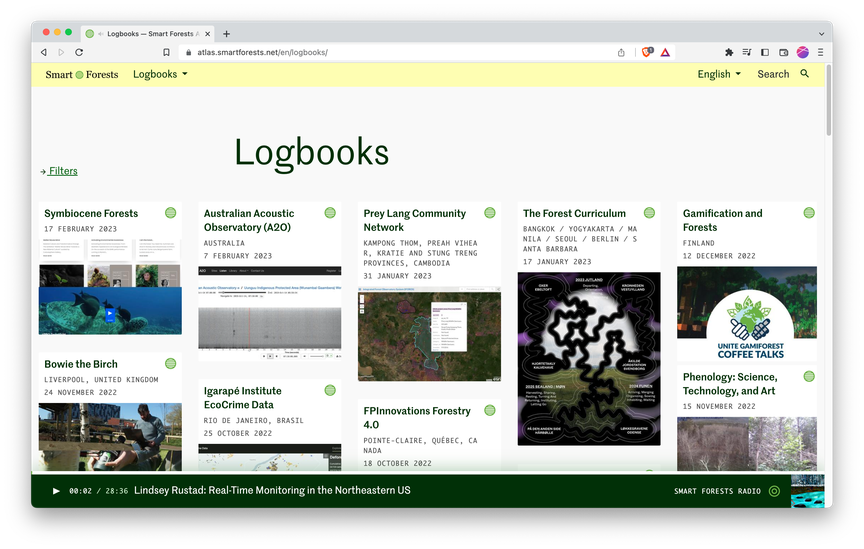The image size is (864, 549).
Task: Click green icon on Bowie the Birch card
Action: tap(171, 363)
